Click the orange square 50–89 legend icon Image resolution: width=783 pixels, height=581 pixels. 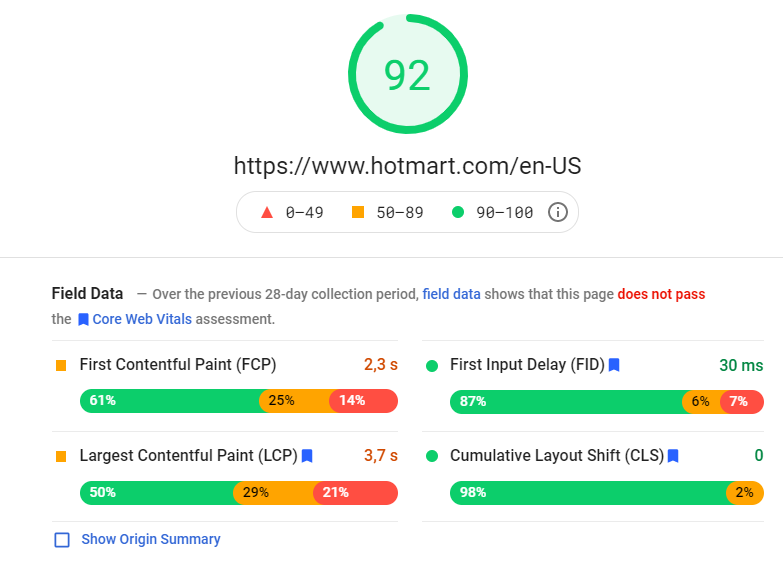tap(358, 212)
